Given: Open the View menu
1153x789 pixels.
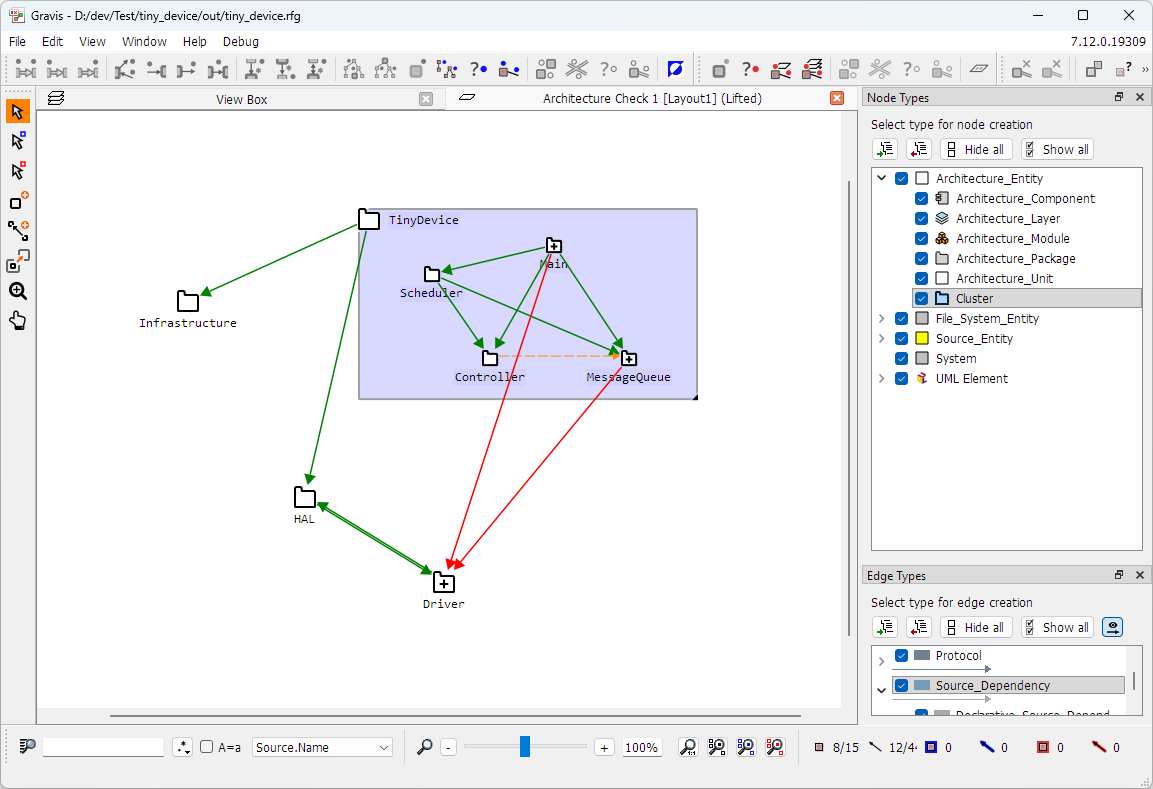Looking at the screenshot, I should [x=92, y=42].
